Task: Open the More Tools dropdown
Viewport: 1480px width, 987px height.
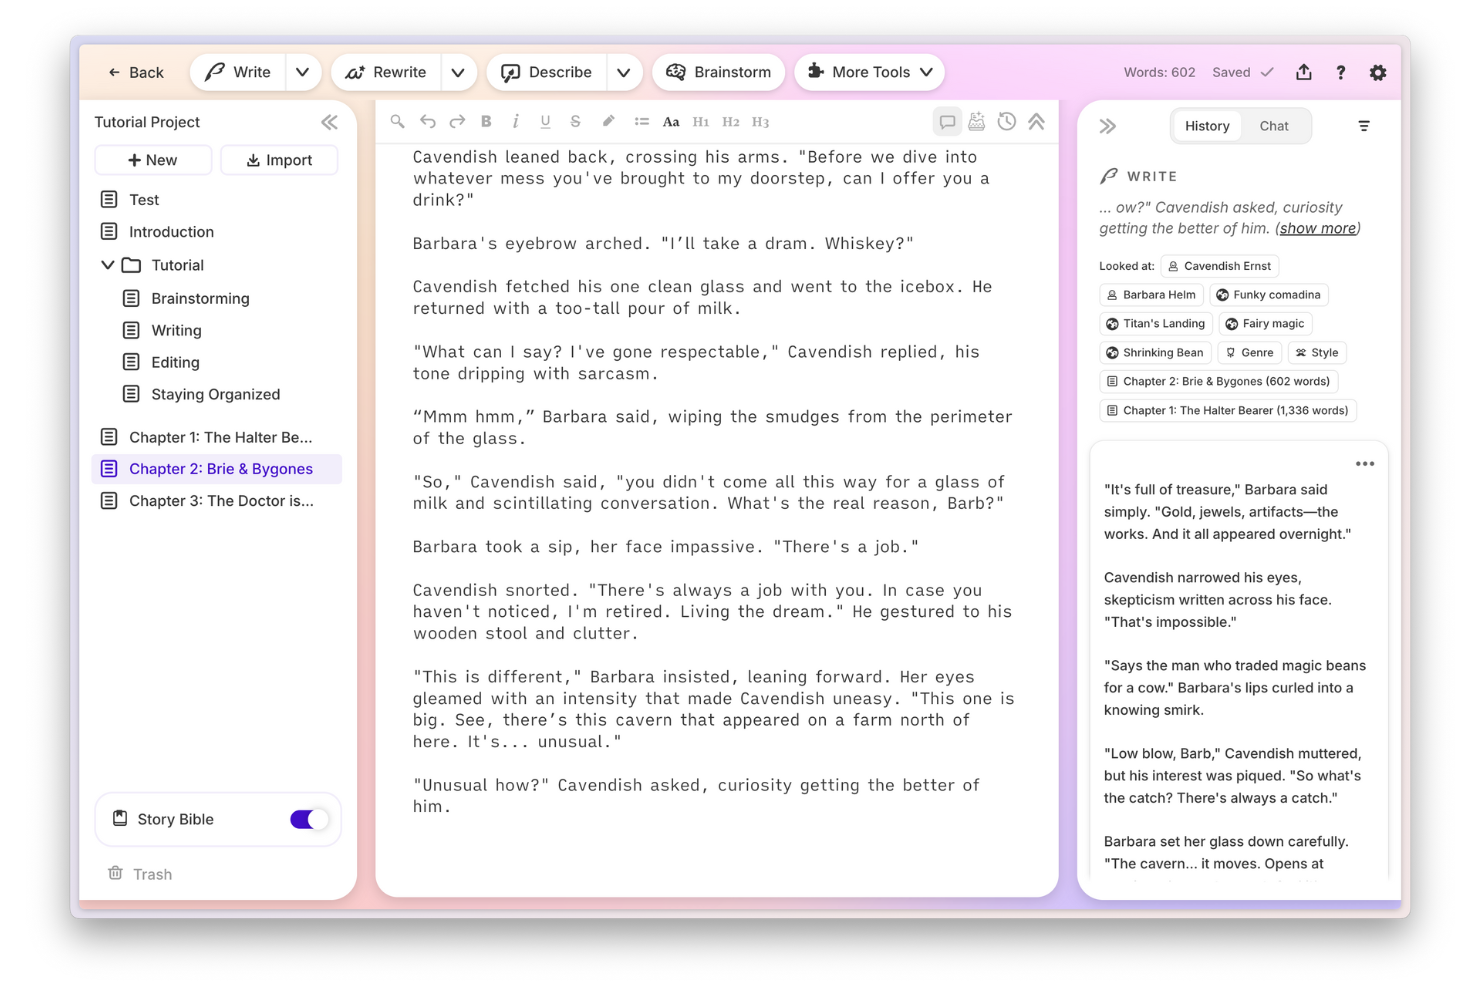Action: coord(868,72)
